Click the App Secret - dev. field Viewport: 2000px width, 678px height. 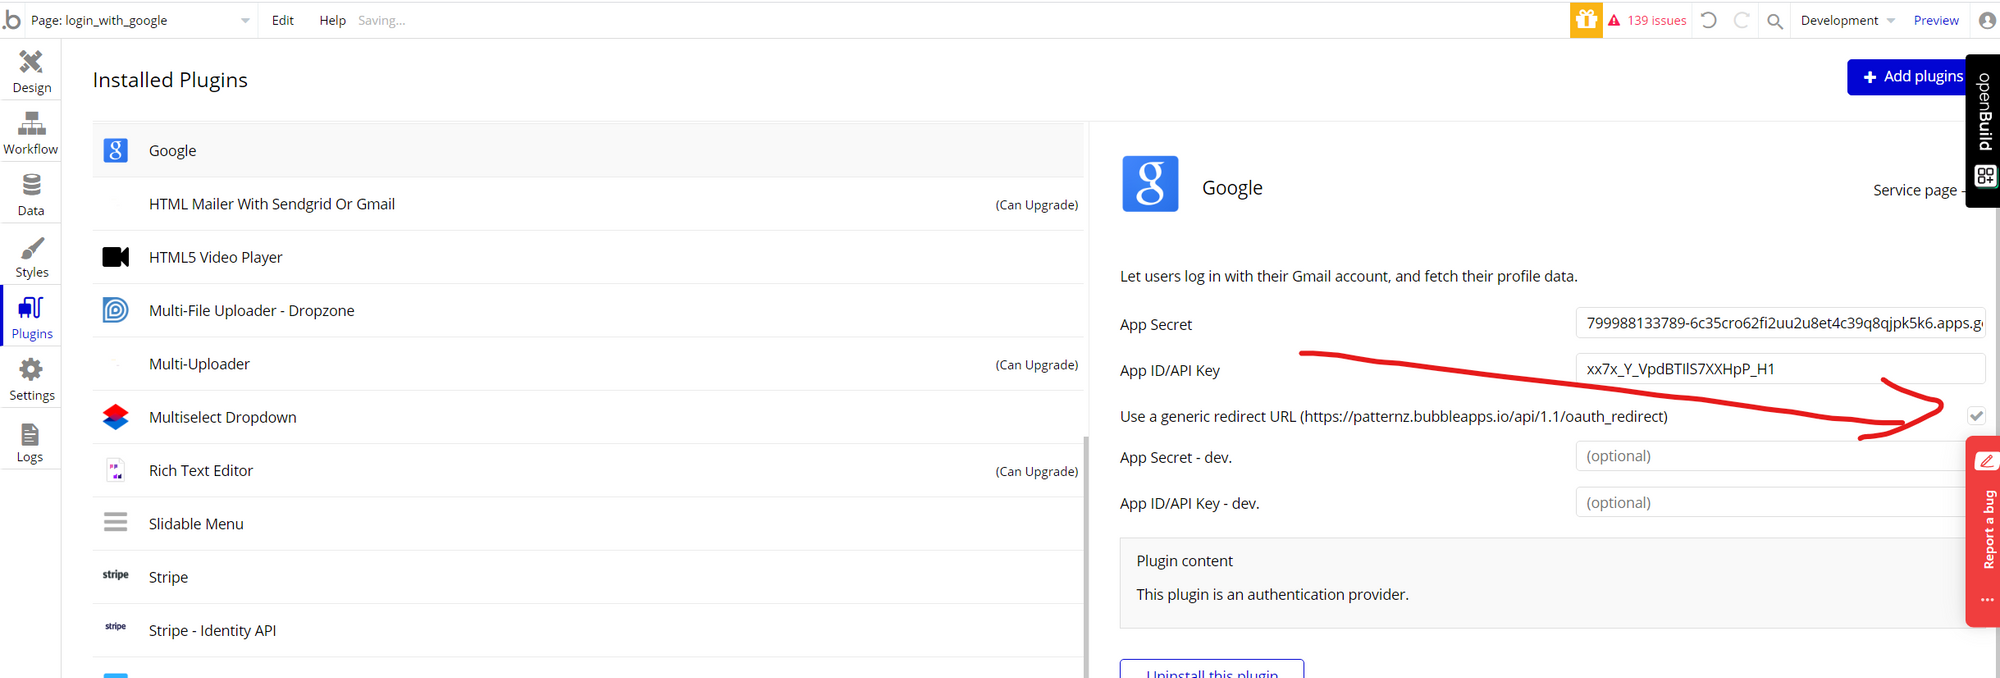point(1770,456)
